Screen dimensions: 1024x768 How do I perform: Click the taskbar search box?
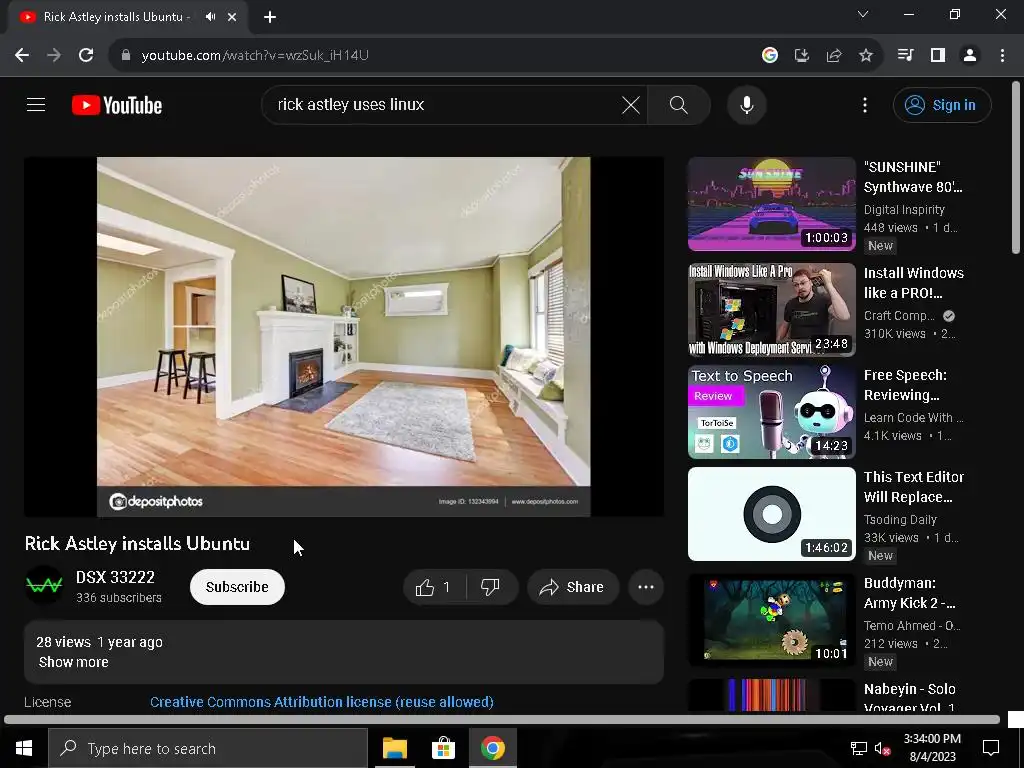(208, 748)
